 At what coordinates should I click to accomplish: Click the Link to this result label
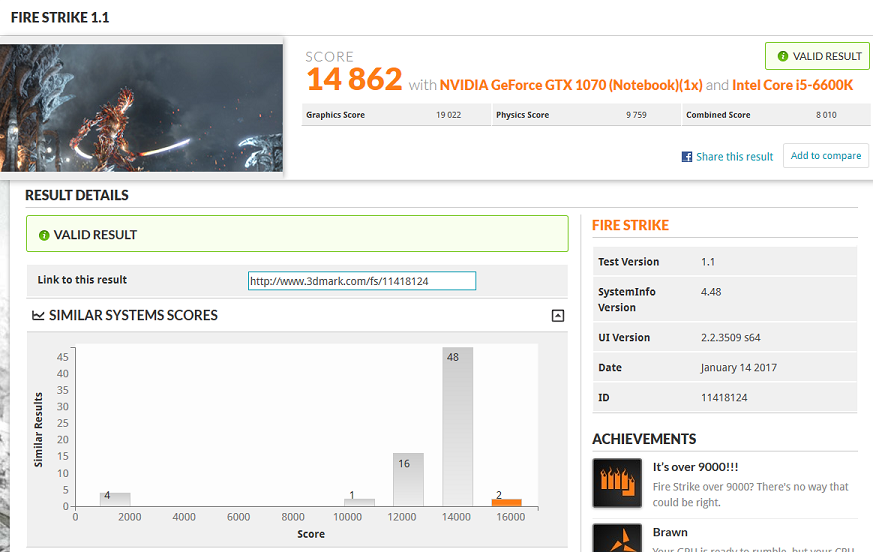(82, 280)
